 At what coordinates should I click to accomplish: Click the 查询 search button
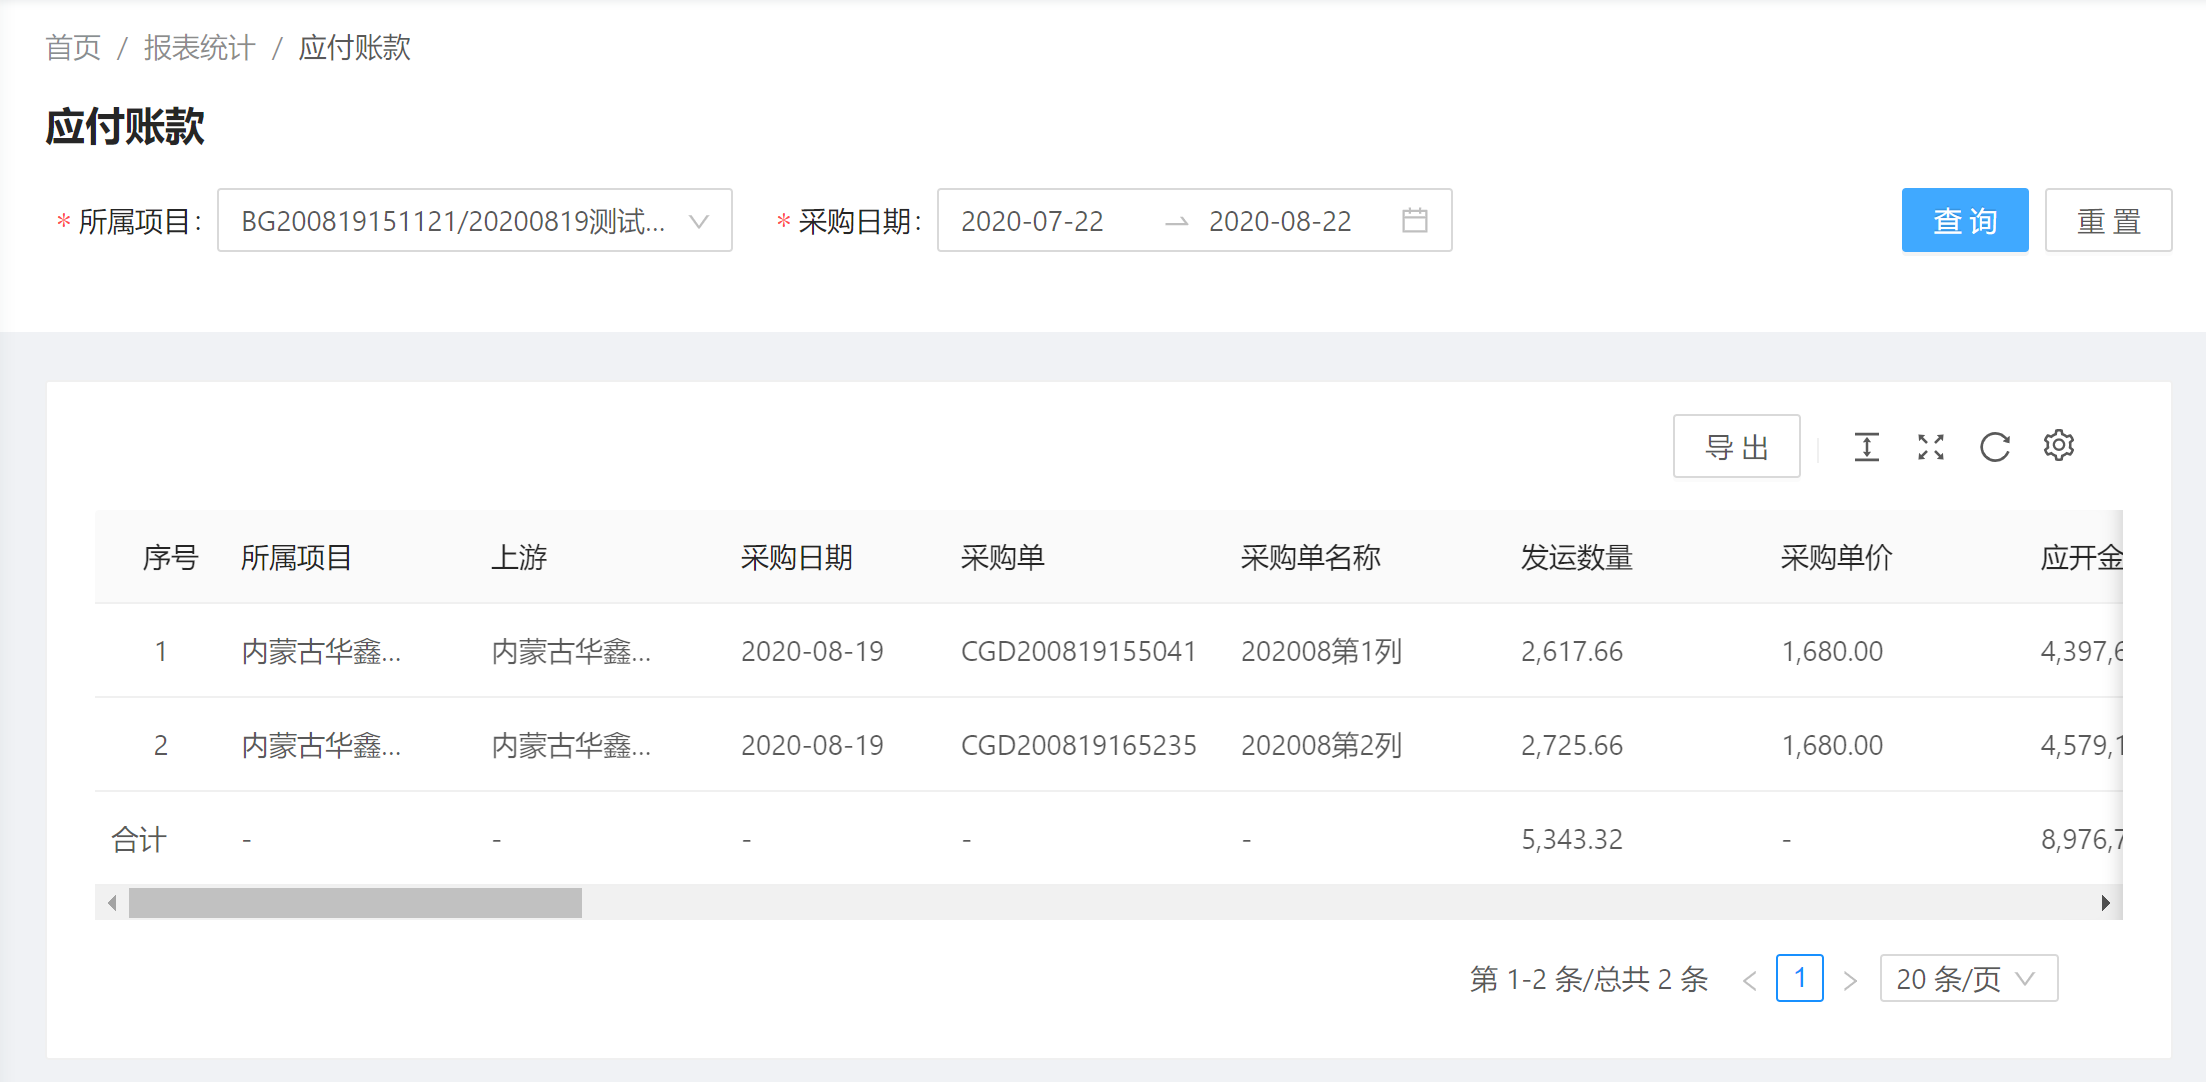coord(1964,220)
